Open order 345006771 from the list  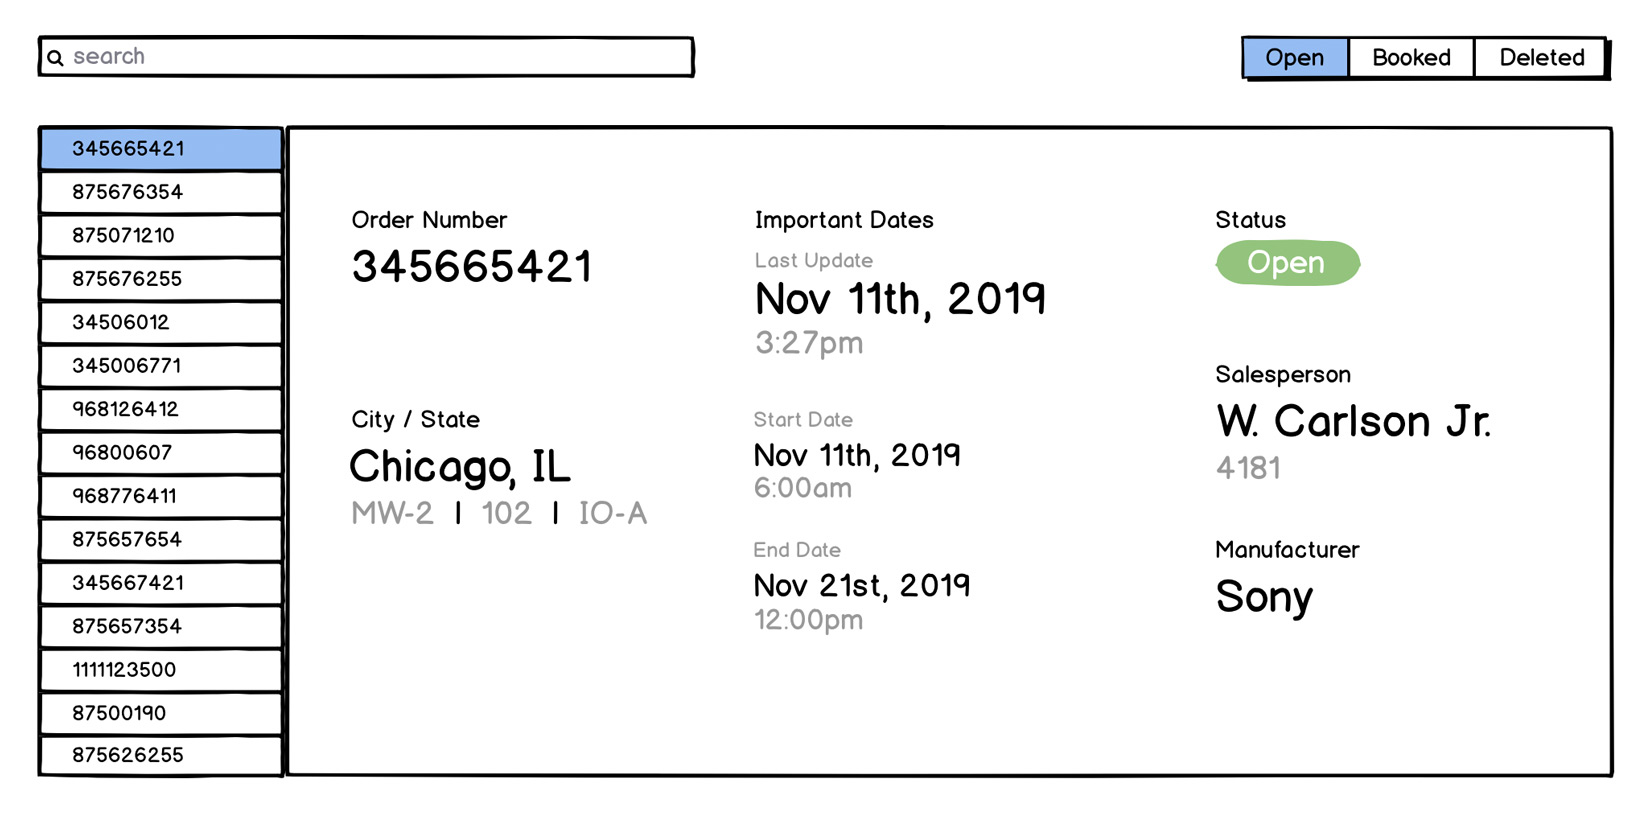point(161,366)
